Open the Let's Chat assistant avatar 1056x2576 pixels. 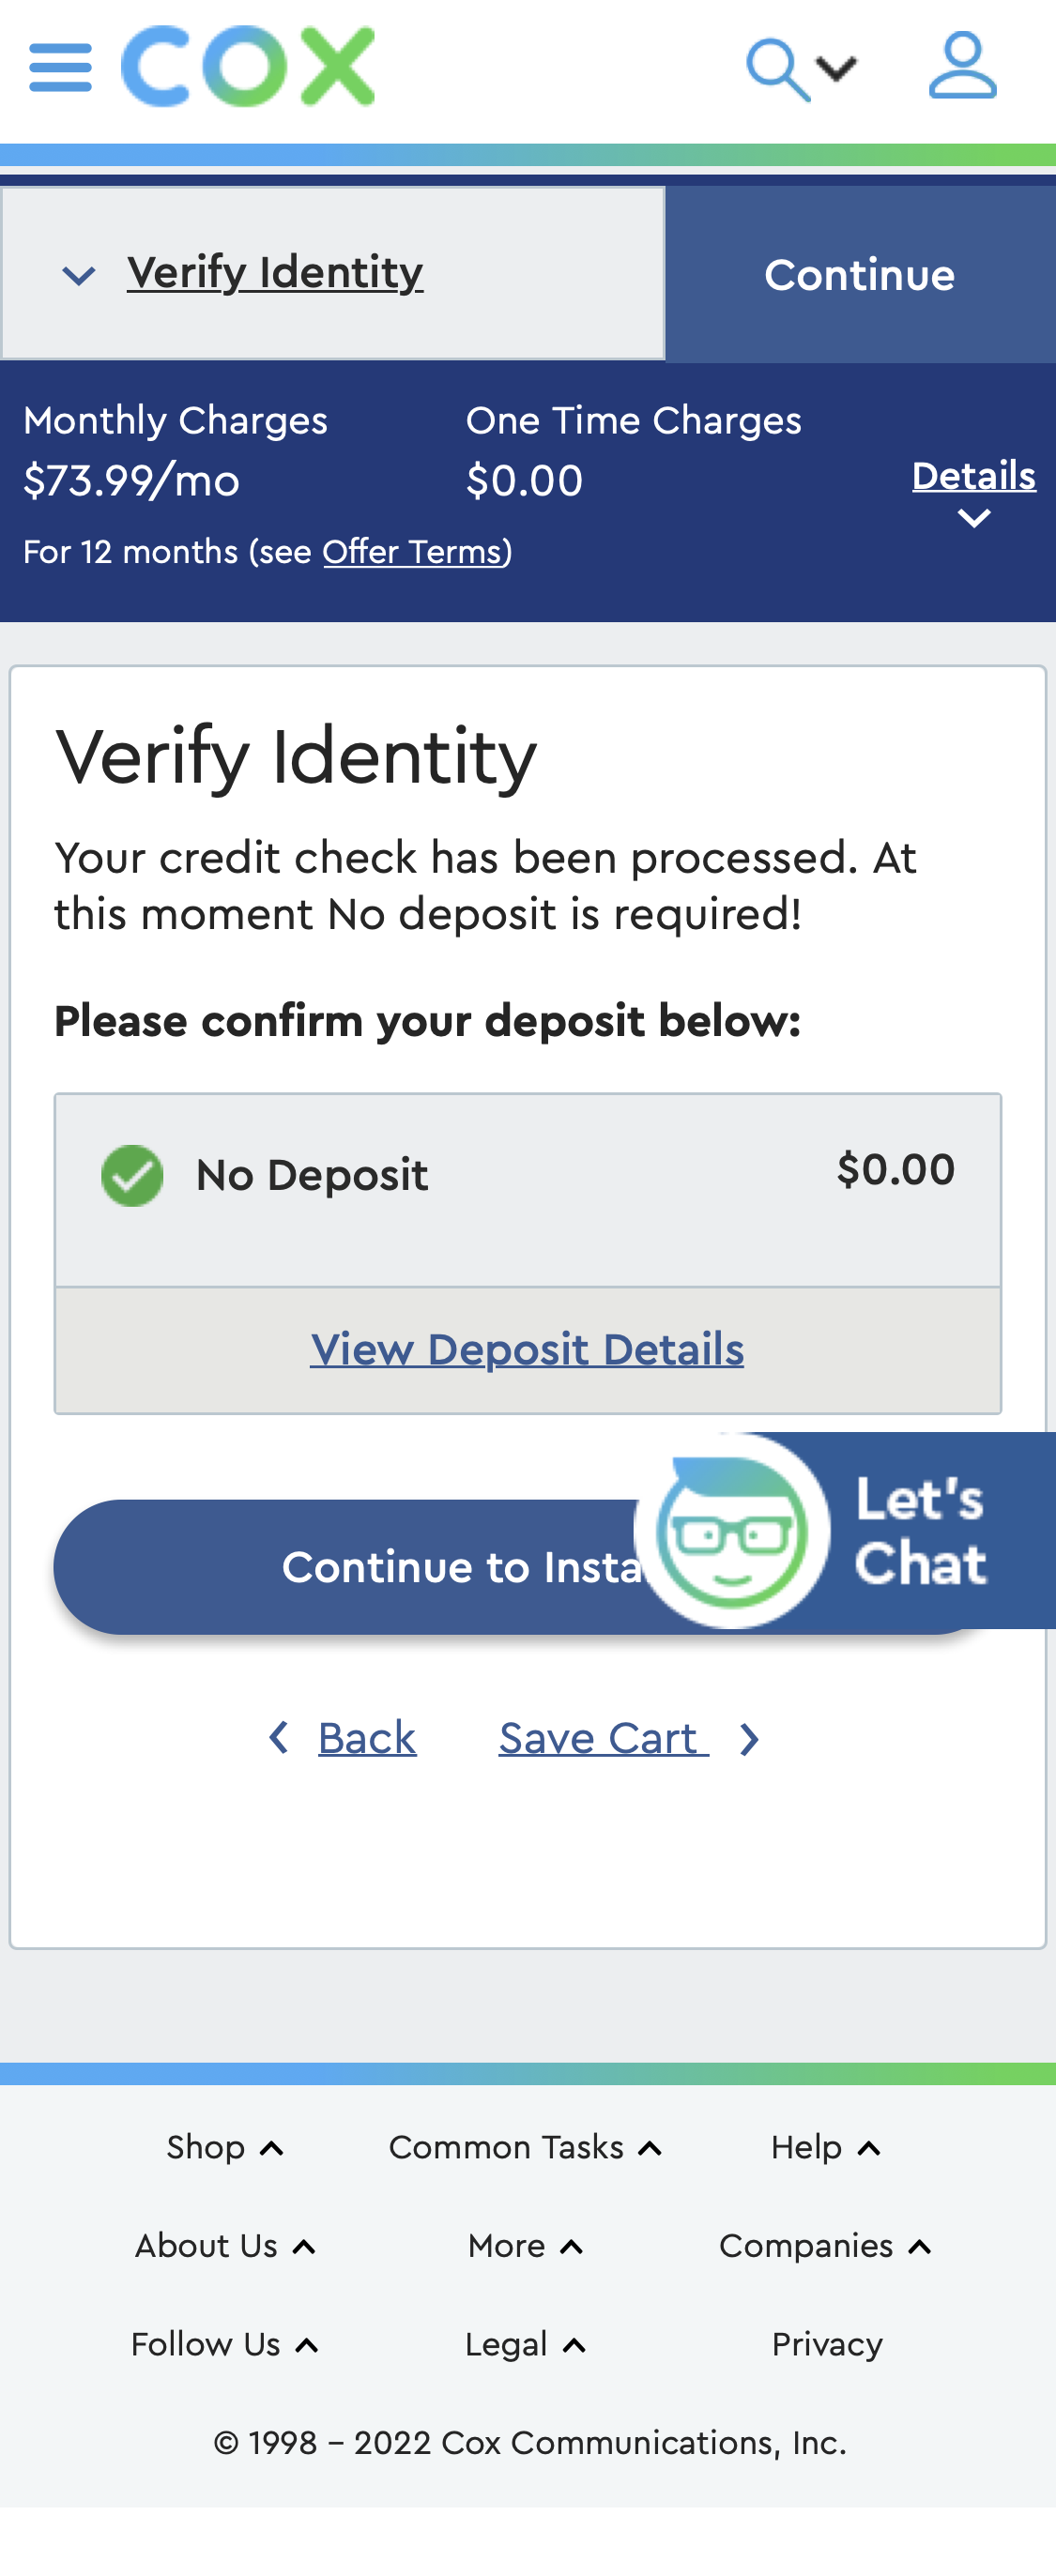point(733,1531)
